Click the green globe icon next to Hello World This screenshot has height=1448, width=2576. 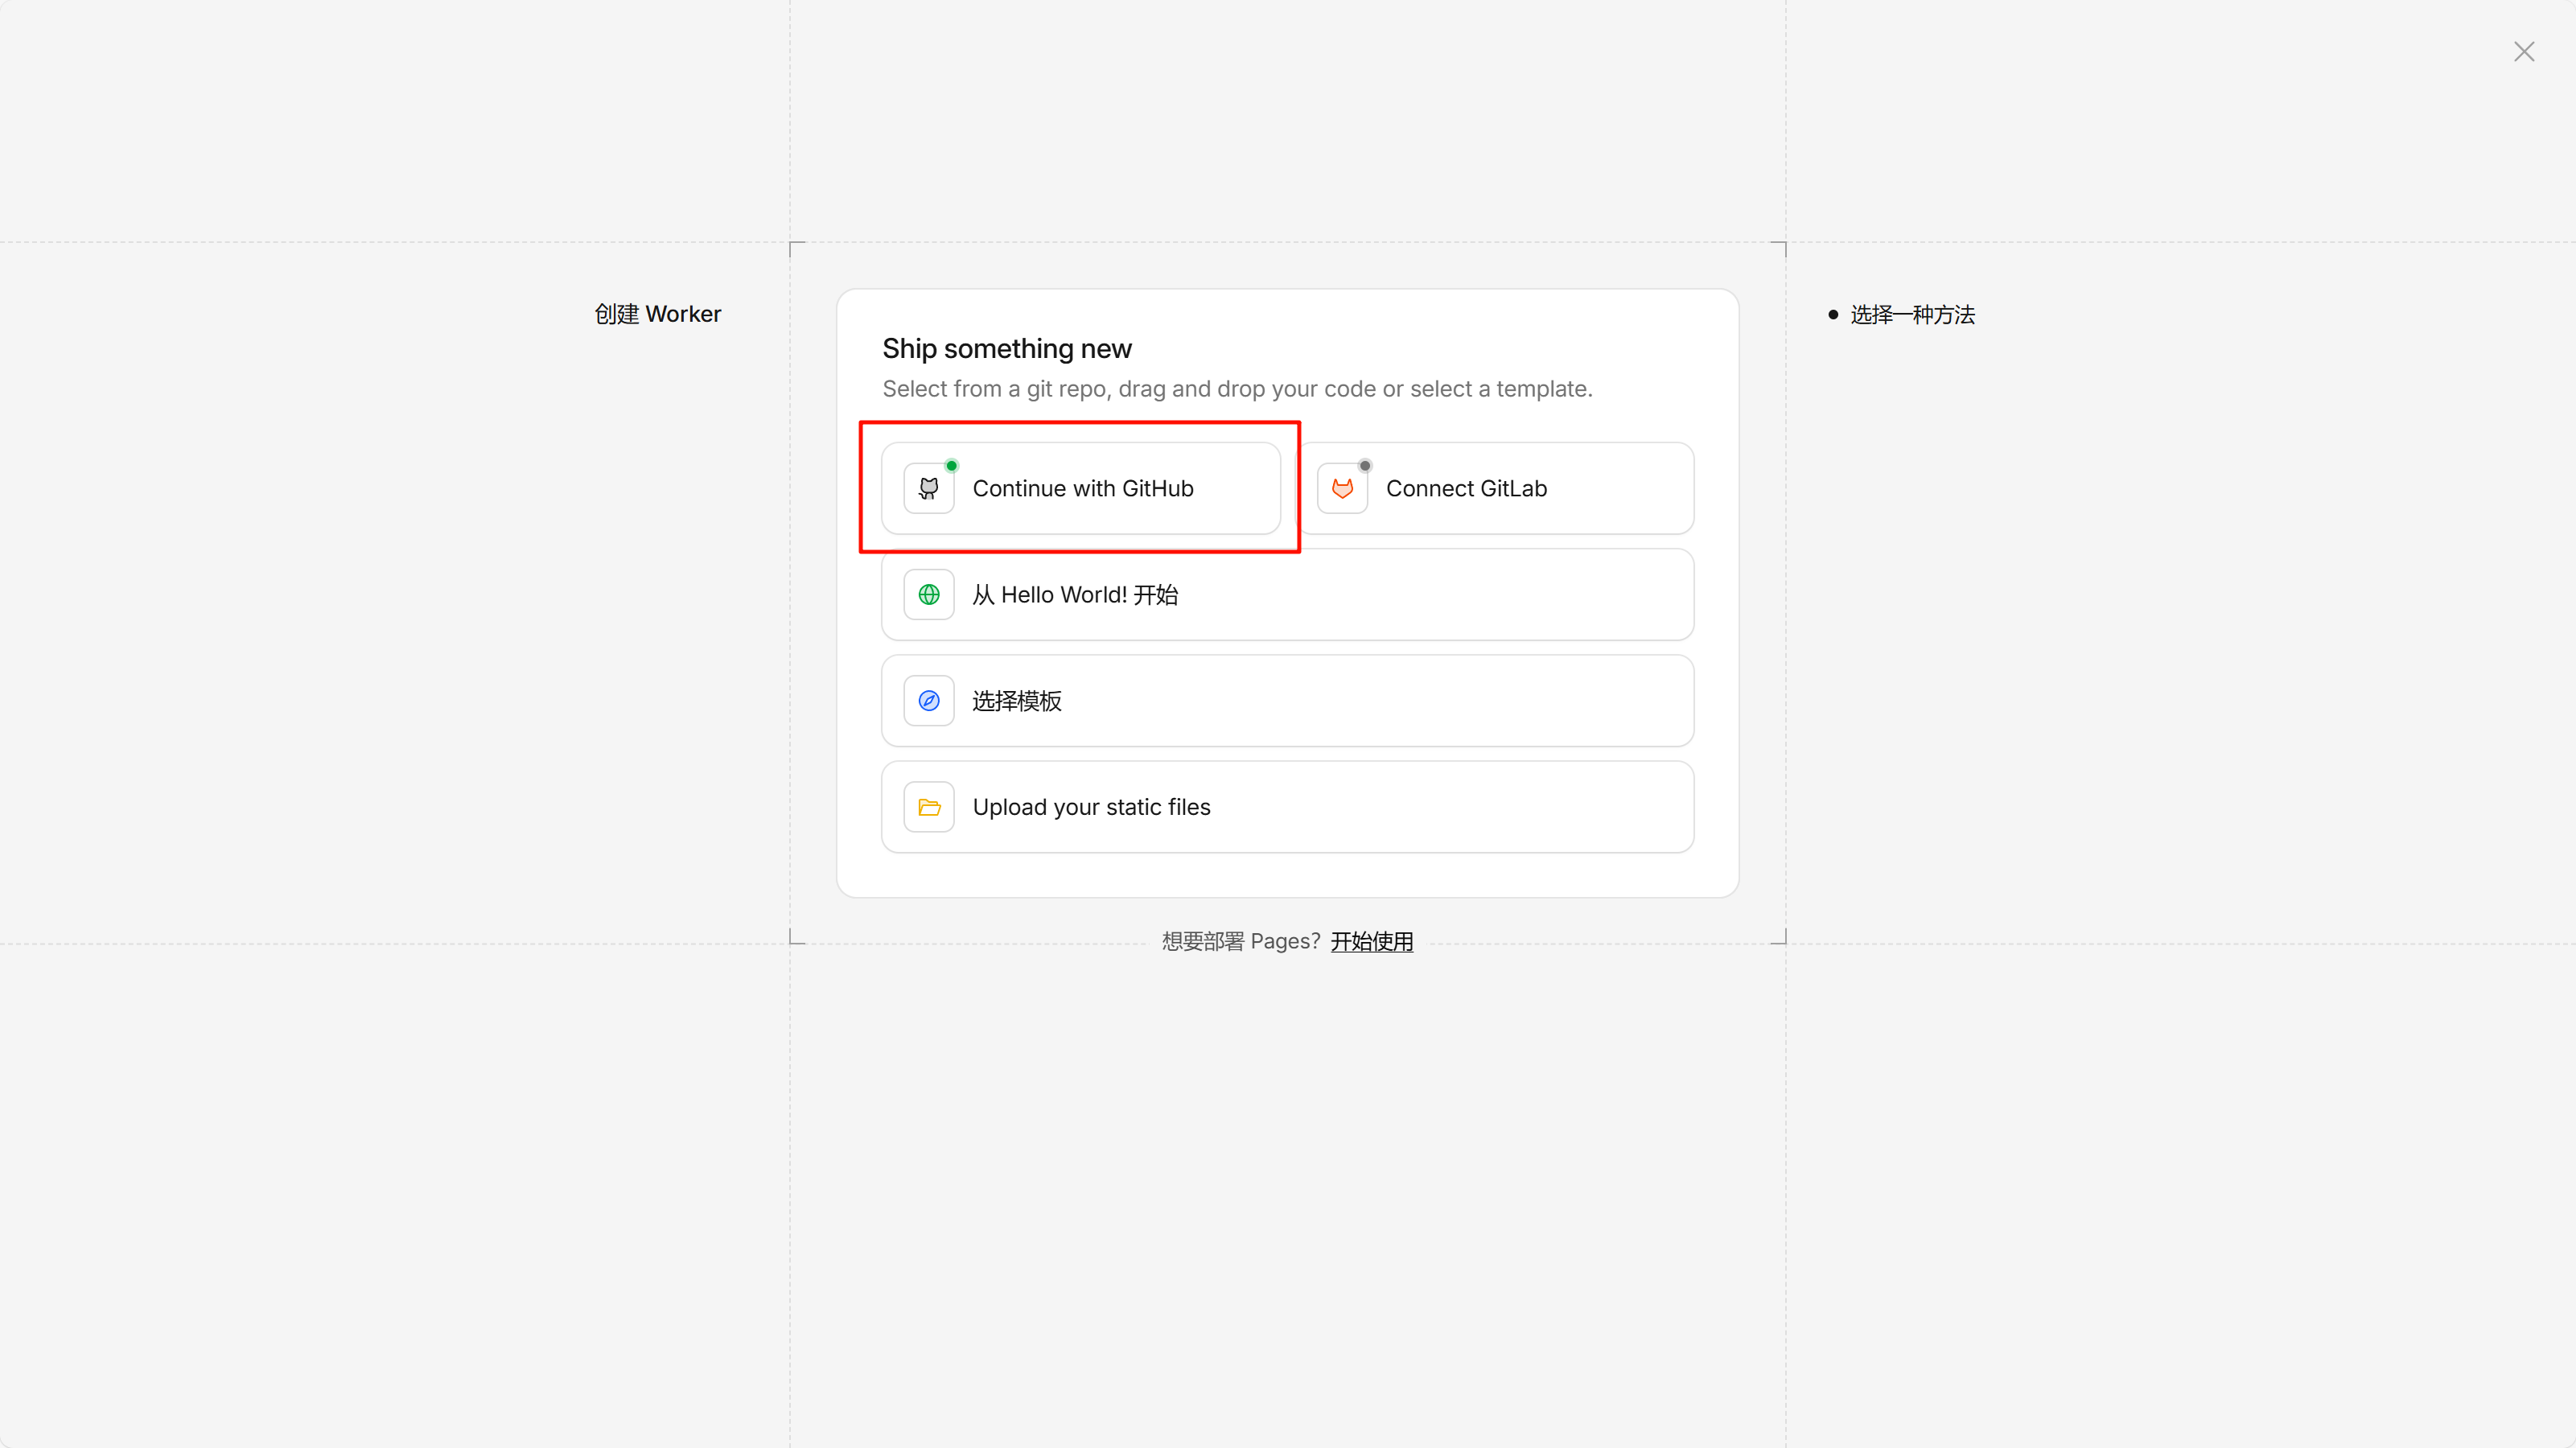928,594
